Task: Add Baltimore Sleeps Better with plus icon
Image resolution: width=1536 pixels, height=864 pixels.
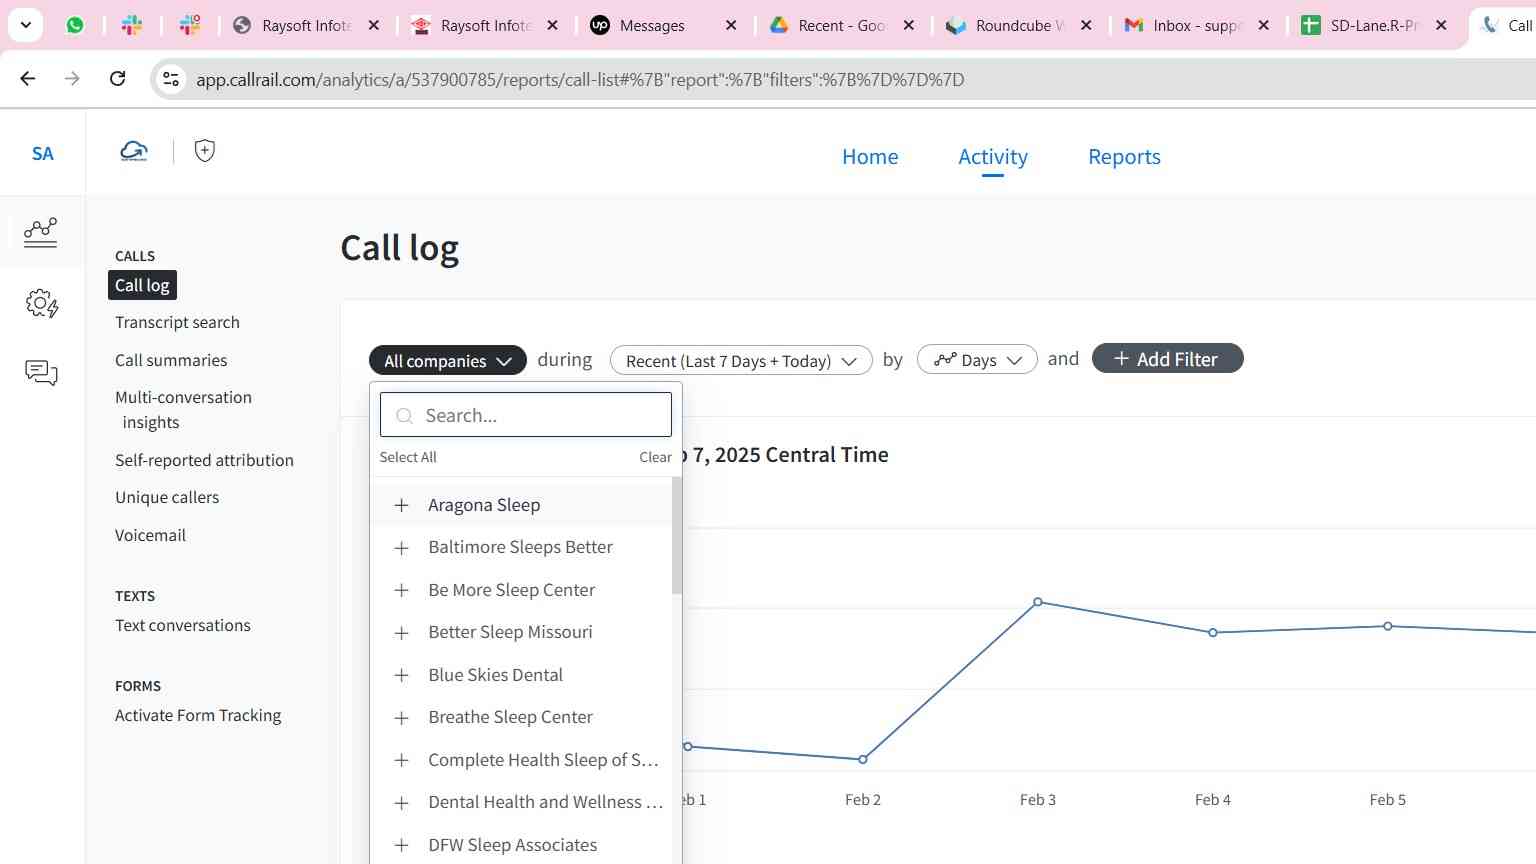Action: pos(401,548)
